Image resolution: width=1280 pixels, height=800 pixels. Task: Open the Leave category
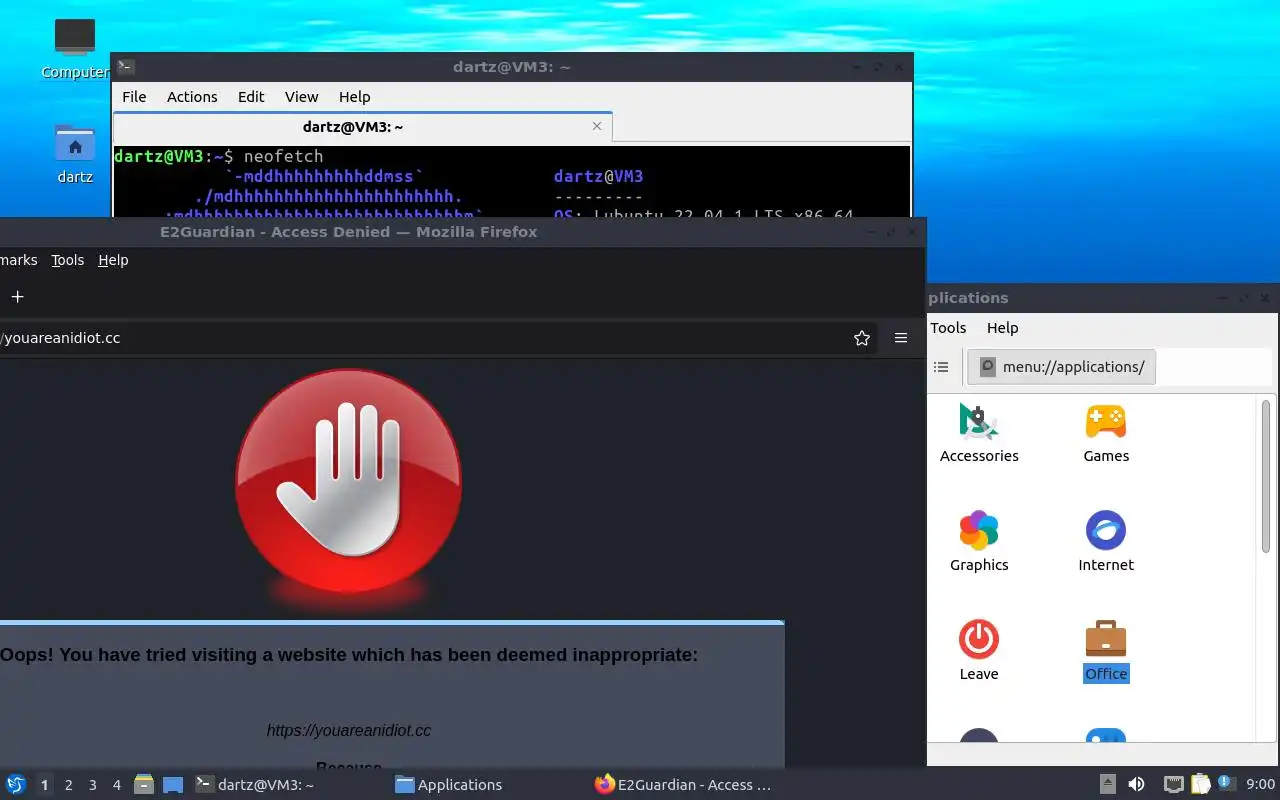pyautogui.click(x=979, y=651)
